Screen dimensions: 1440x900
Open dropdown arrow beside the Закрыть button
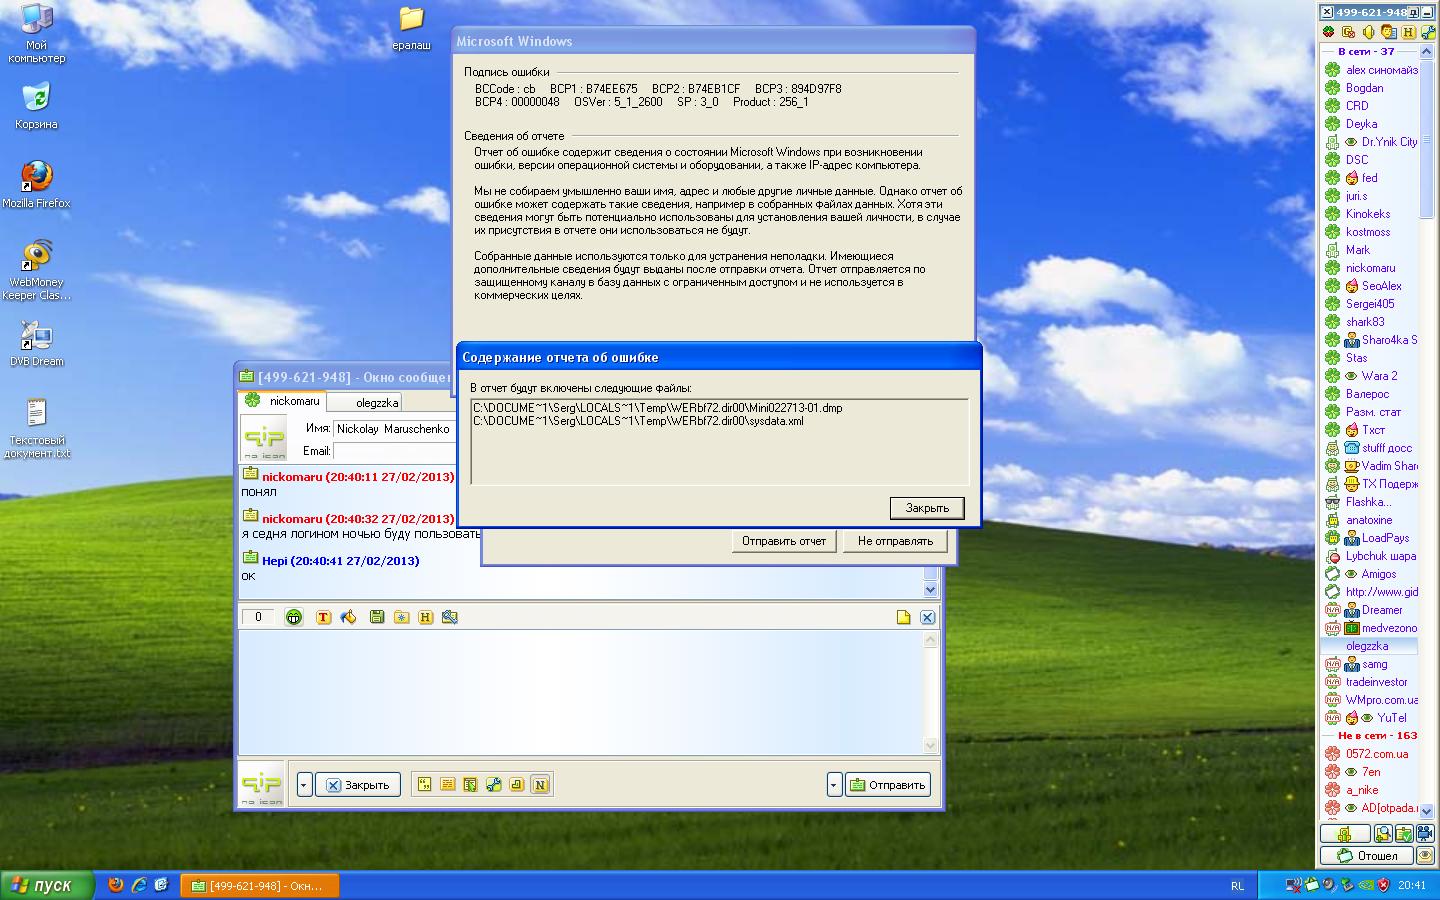[x=305, y=785]
